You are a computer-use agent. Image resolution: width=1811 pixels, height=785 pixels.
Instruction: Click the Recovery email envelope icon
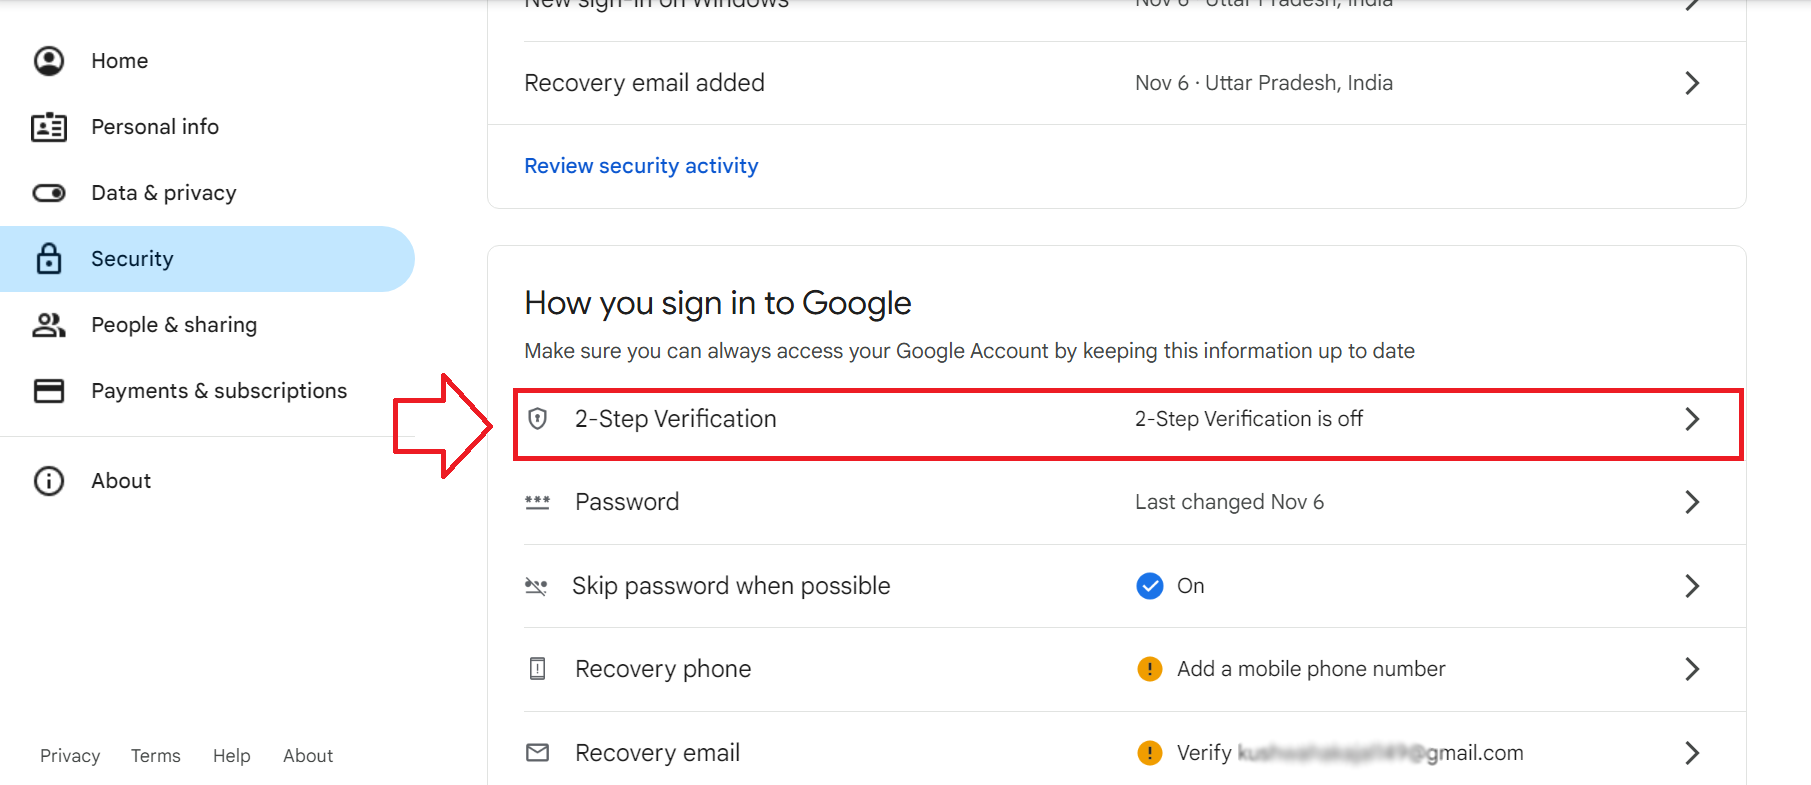538,752
